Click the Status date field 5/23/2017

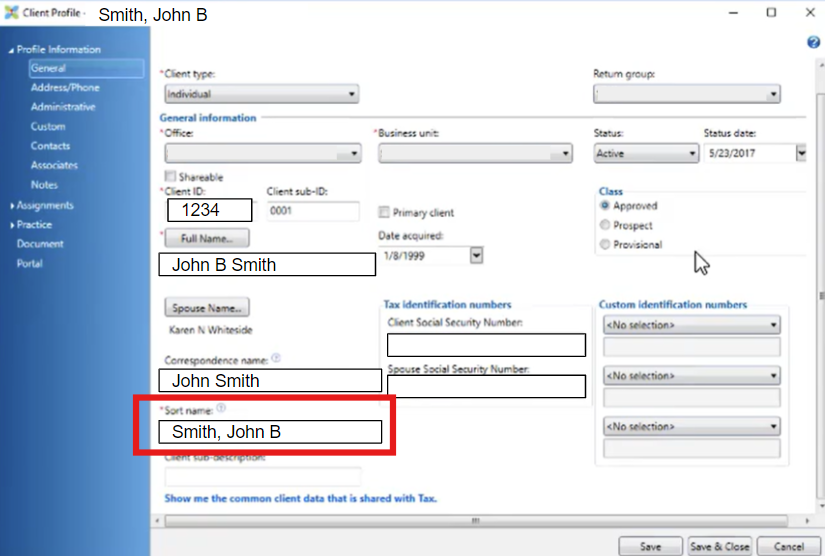[x=750, y=154]
